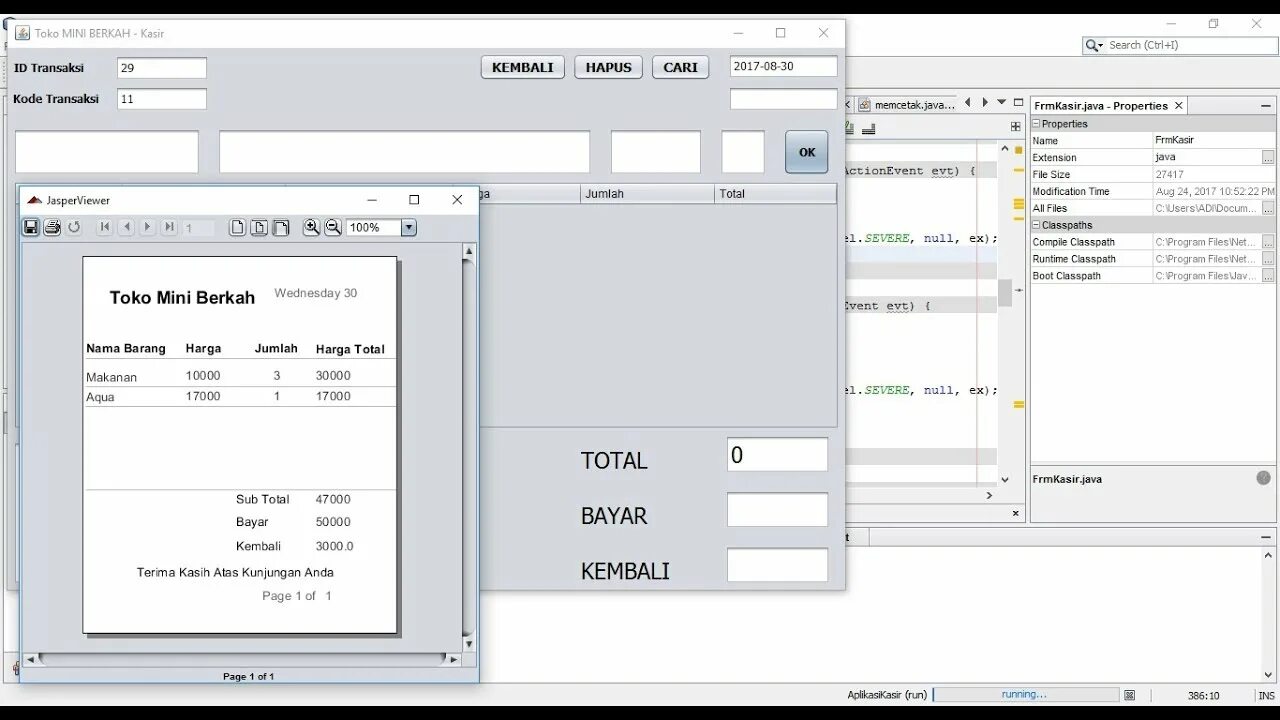Click the empty field below the date
1280x720 pixels.
(x=783, y=99)
